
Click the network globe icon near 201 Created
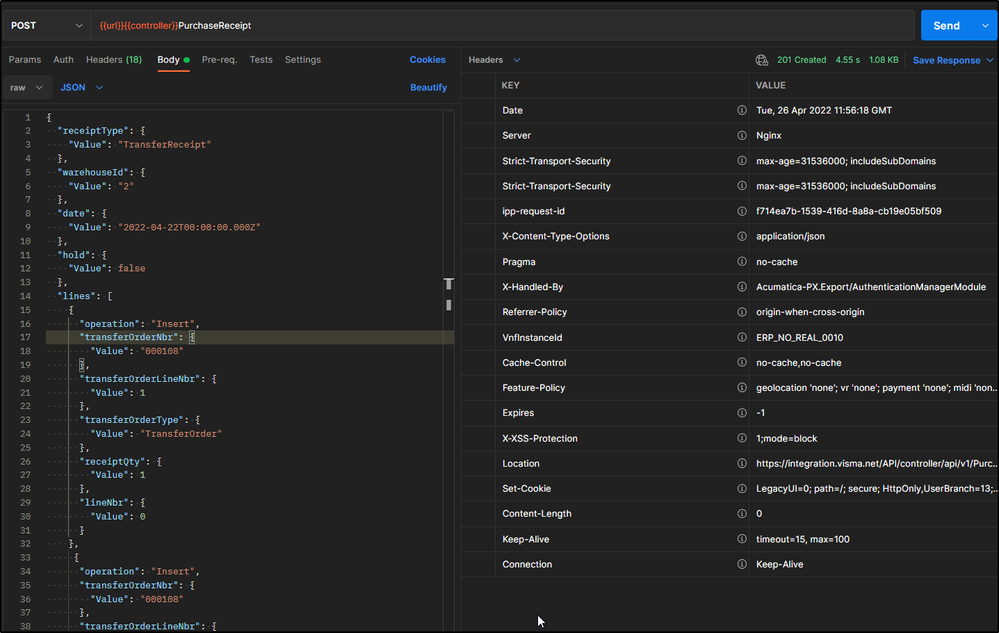[x=762, y=60]
